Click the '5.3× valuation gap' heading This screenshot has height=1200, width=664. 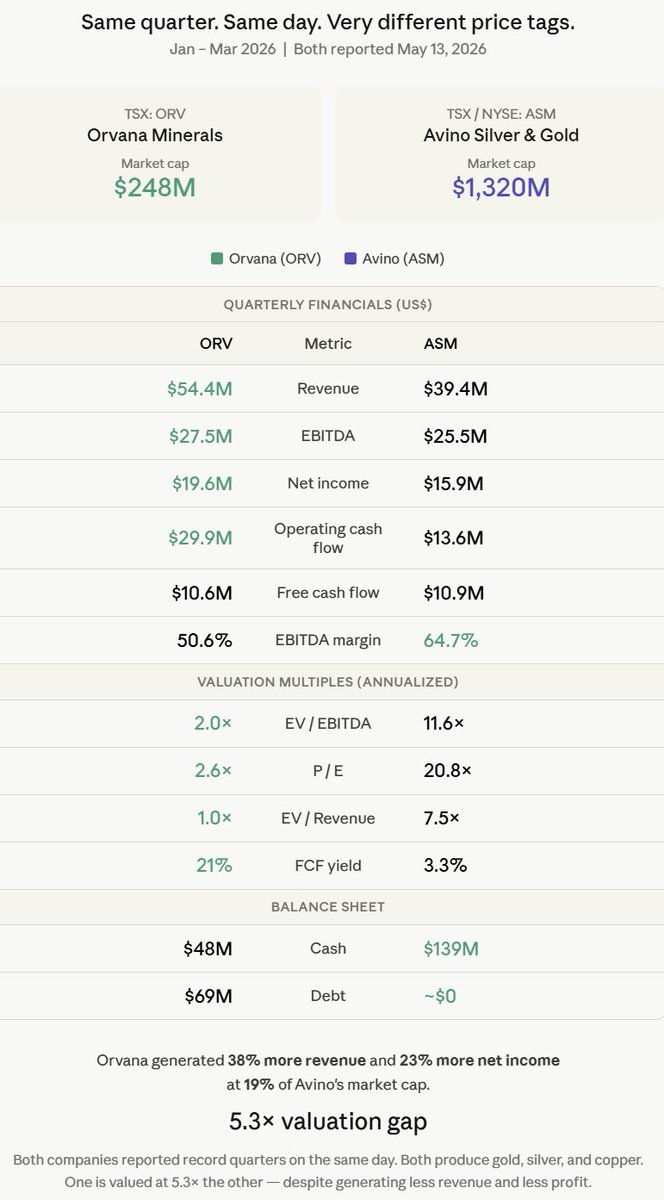(x=328, y=1121)
